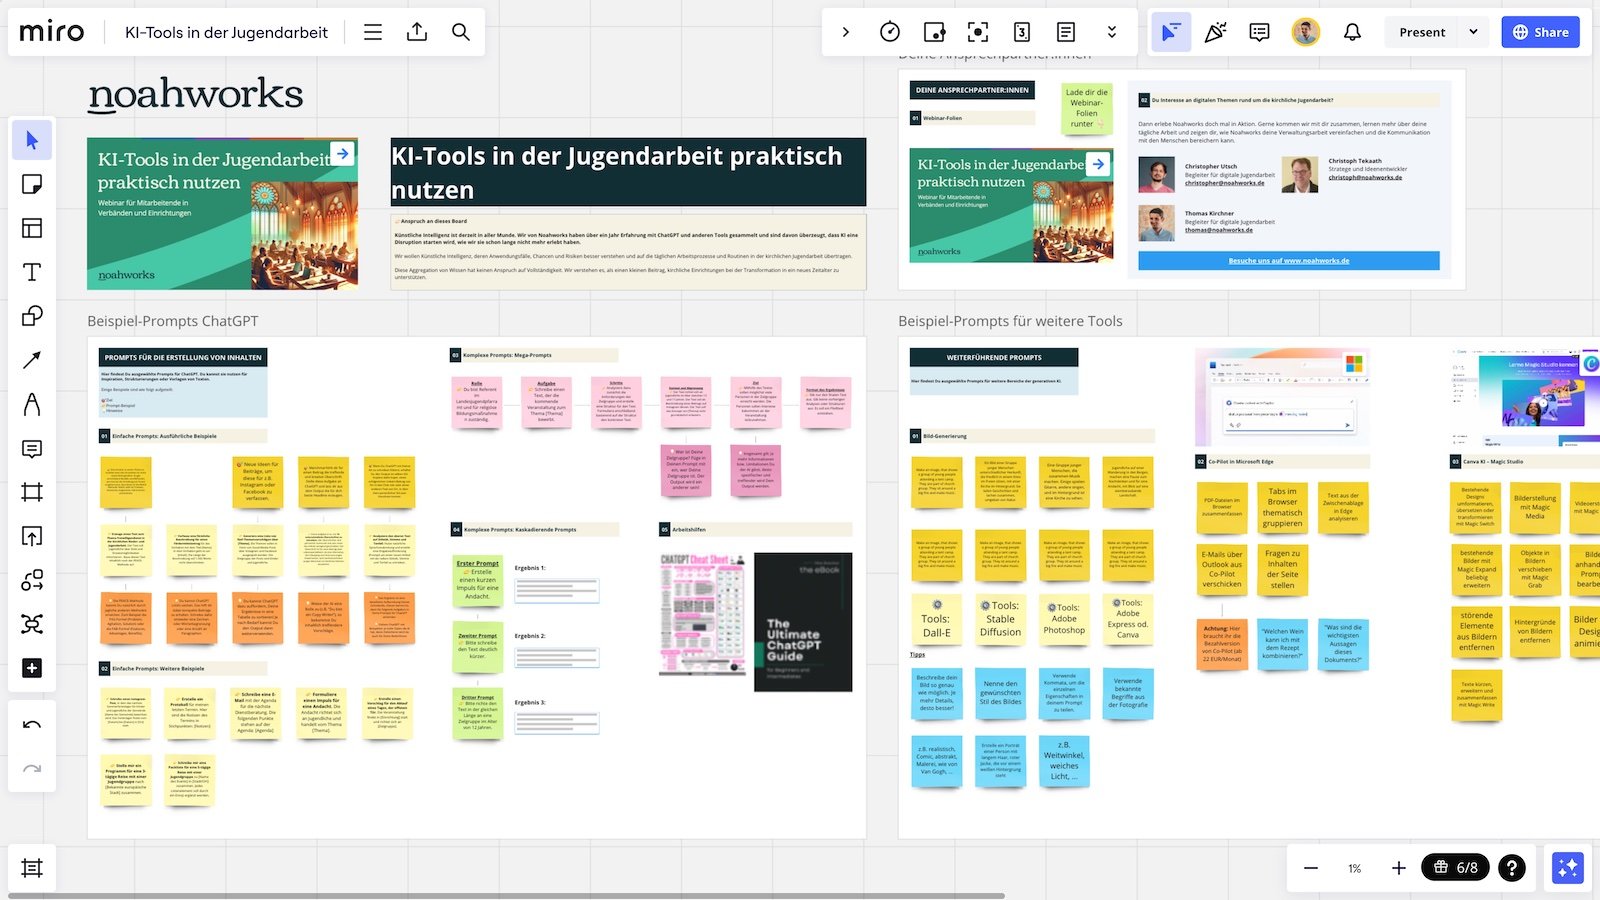Open the templates tool
The width and height of the screenshot is (1600, 900).
[32, 228]
